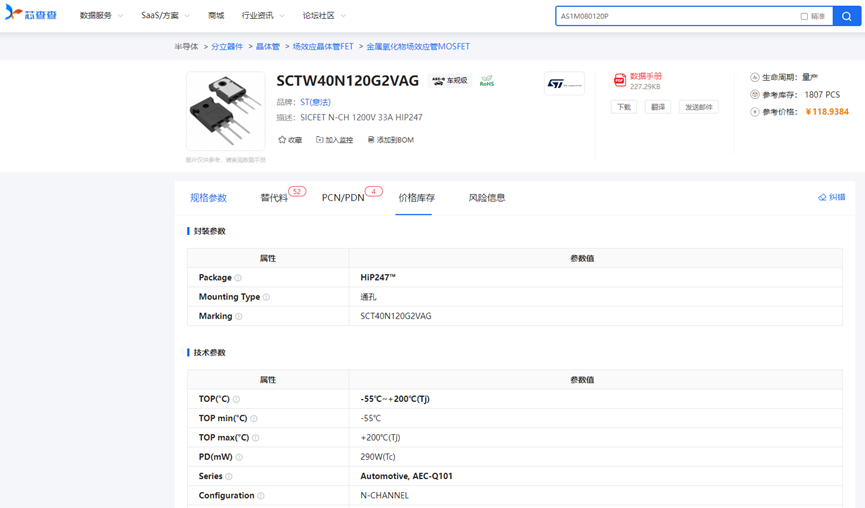Switch to the 规格参数 tab

(x=209, y=198)
